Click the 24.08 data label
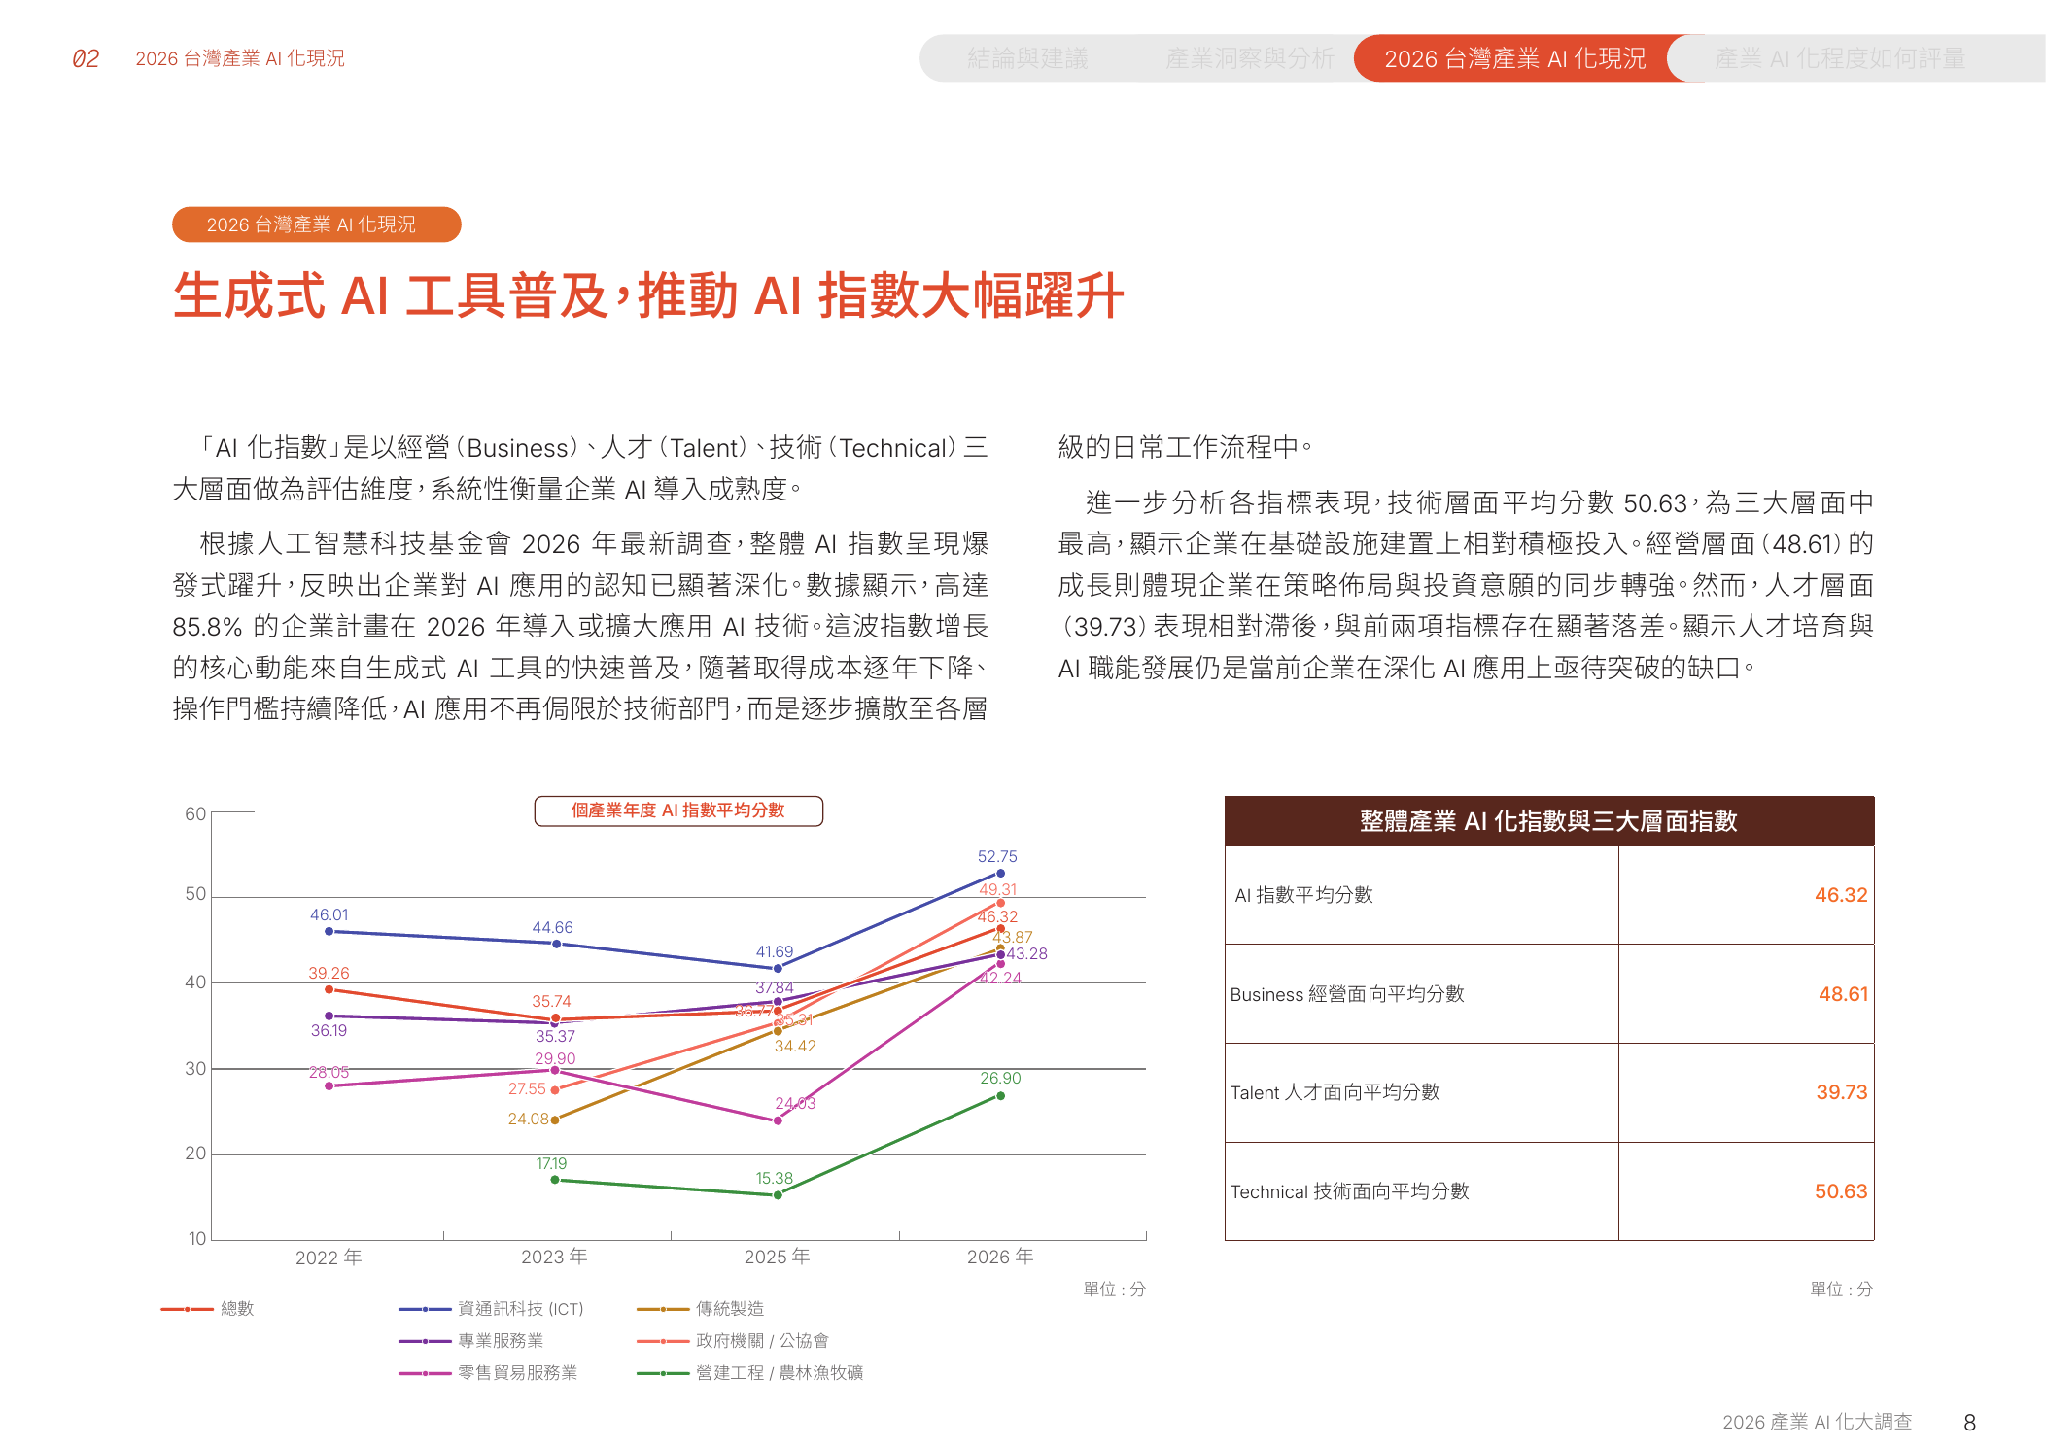The width and height of the screenshot is (2046, 1447). pyautogui.click(x=528, y=1119)
